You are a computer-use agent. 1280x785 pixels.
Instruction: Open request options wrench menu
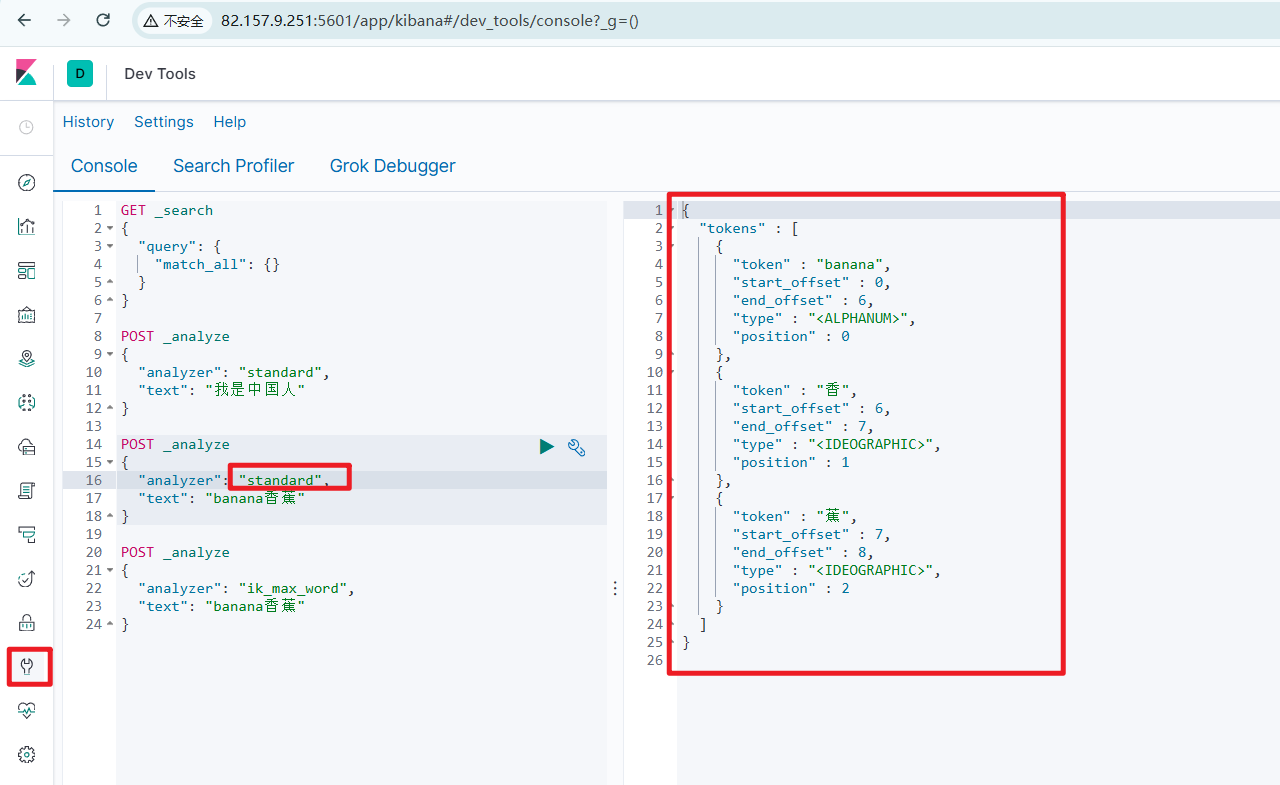(576, 447)
